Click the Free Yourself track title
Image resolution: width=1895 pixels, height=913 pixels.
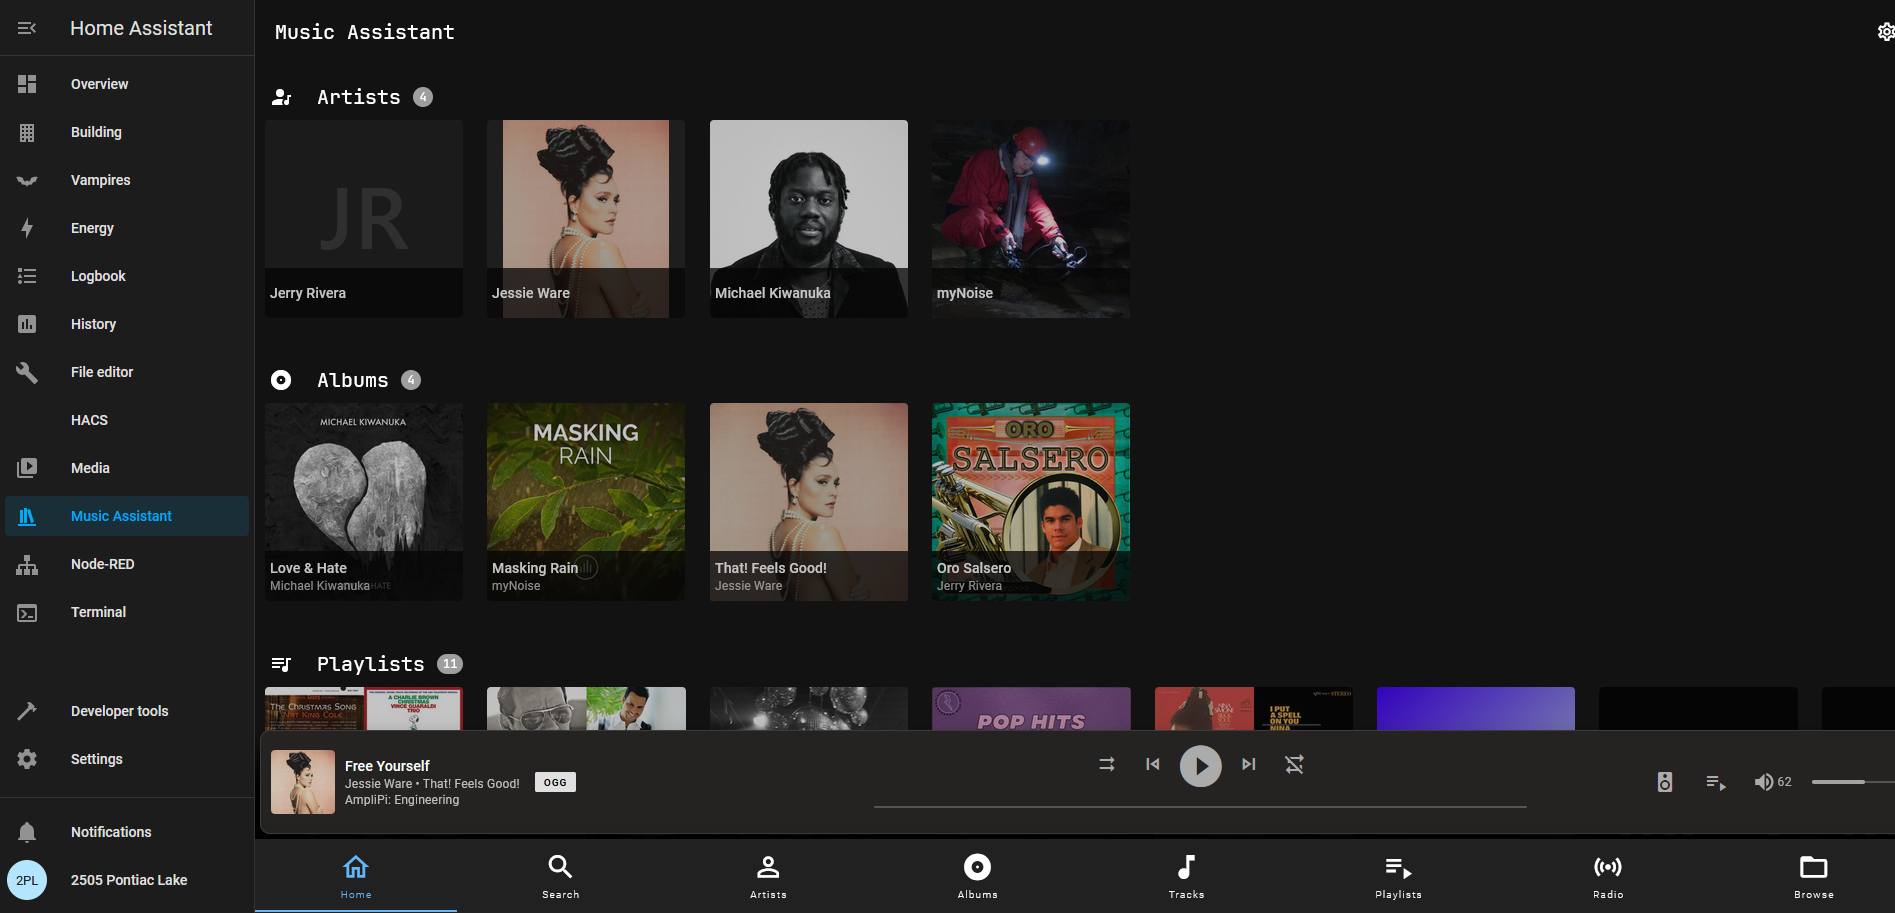pyautogui.click(x=387, y=766)
